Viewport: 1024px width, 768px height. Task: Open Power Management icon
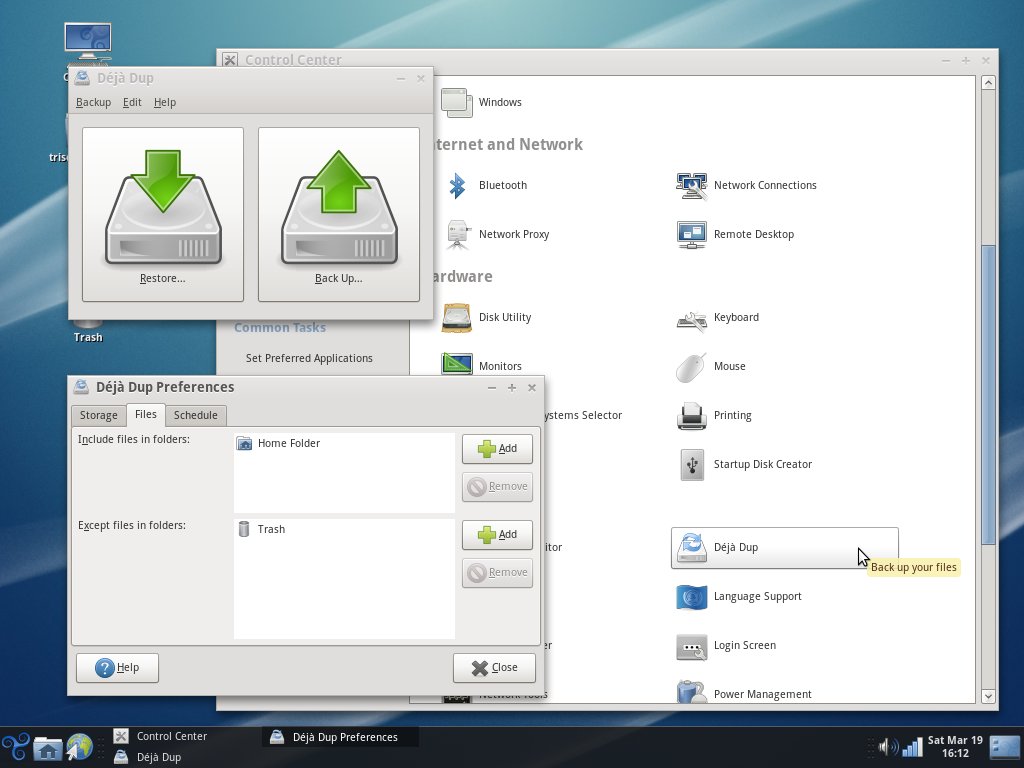(691, 691)
